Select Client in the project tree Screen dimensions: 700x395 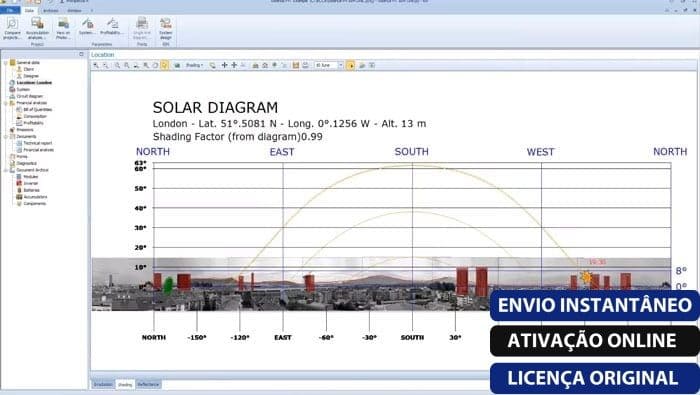pyautogui.click(x=29, y=69)
